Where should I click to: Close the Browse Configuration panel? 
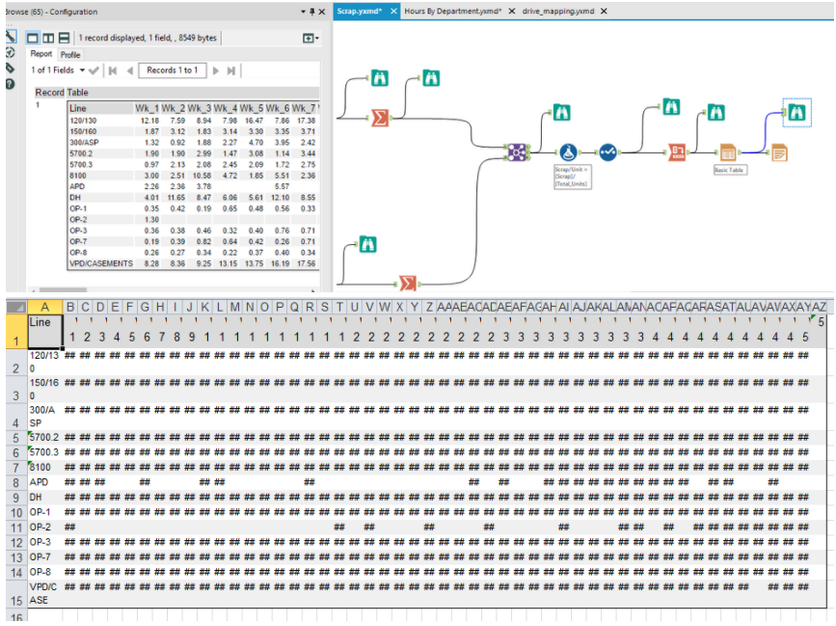pos(321,11)
